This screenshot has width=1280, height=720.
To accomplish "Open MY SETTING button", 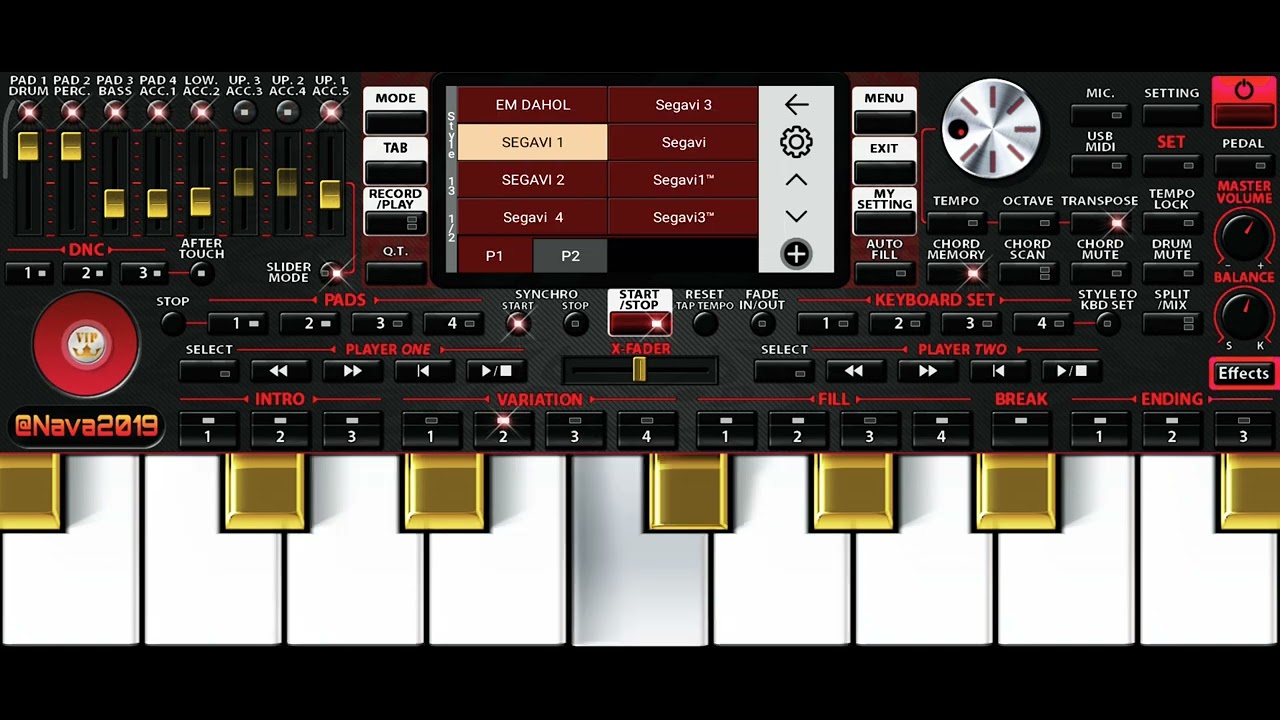I will tap(884, 211).
